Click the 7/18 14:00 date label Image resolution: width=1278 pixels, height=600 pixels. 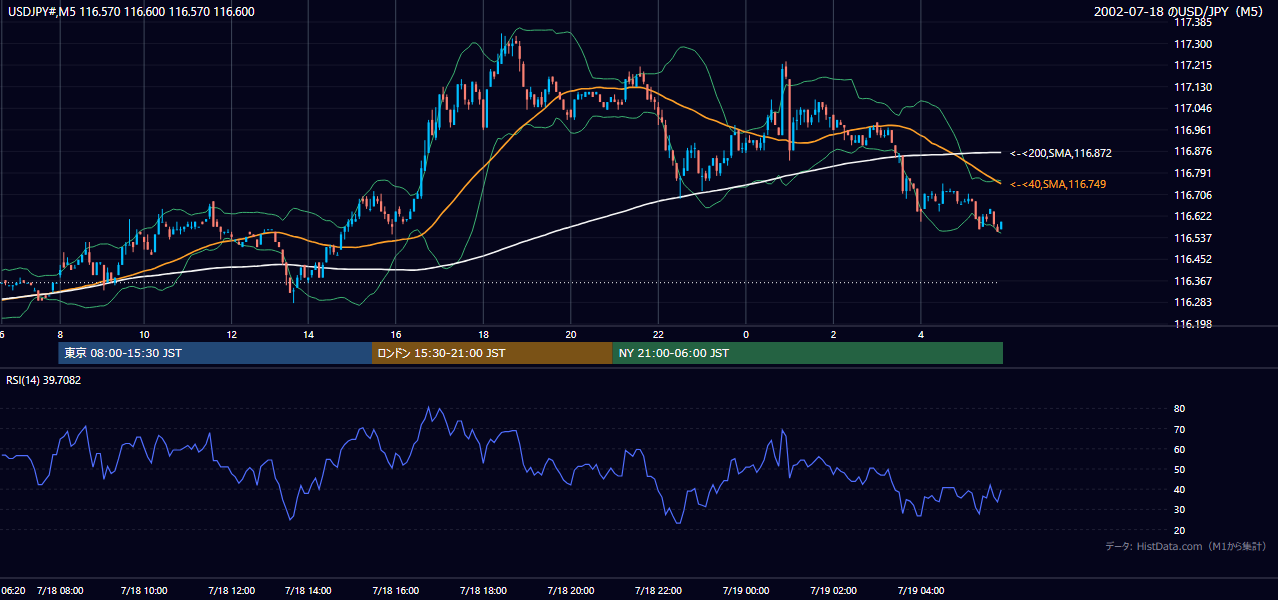307,590
